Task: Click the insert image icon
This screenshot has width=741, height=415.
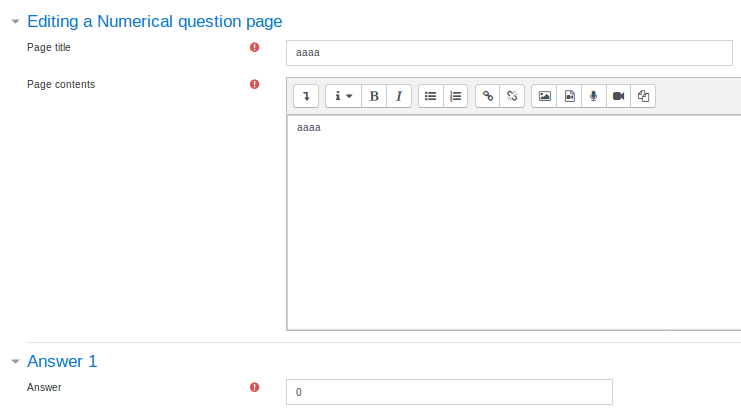Action: (x=544, y=96)
